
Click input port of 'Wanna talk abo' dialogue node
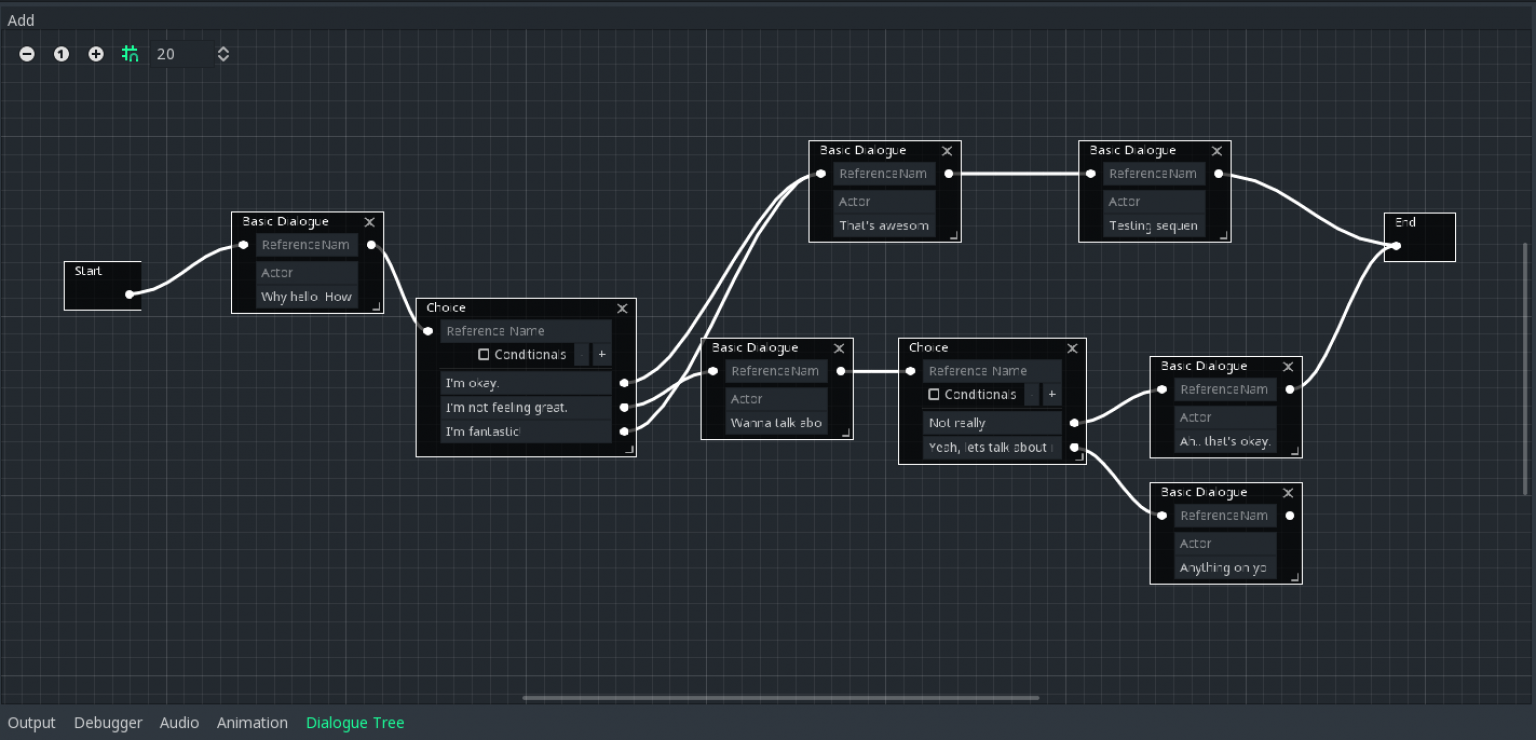(x=713, y=370)
